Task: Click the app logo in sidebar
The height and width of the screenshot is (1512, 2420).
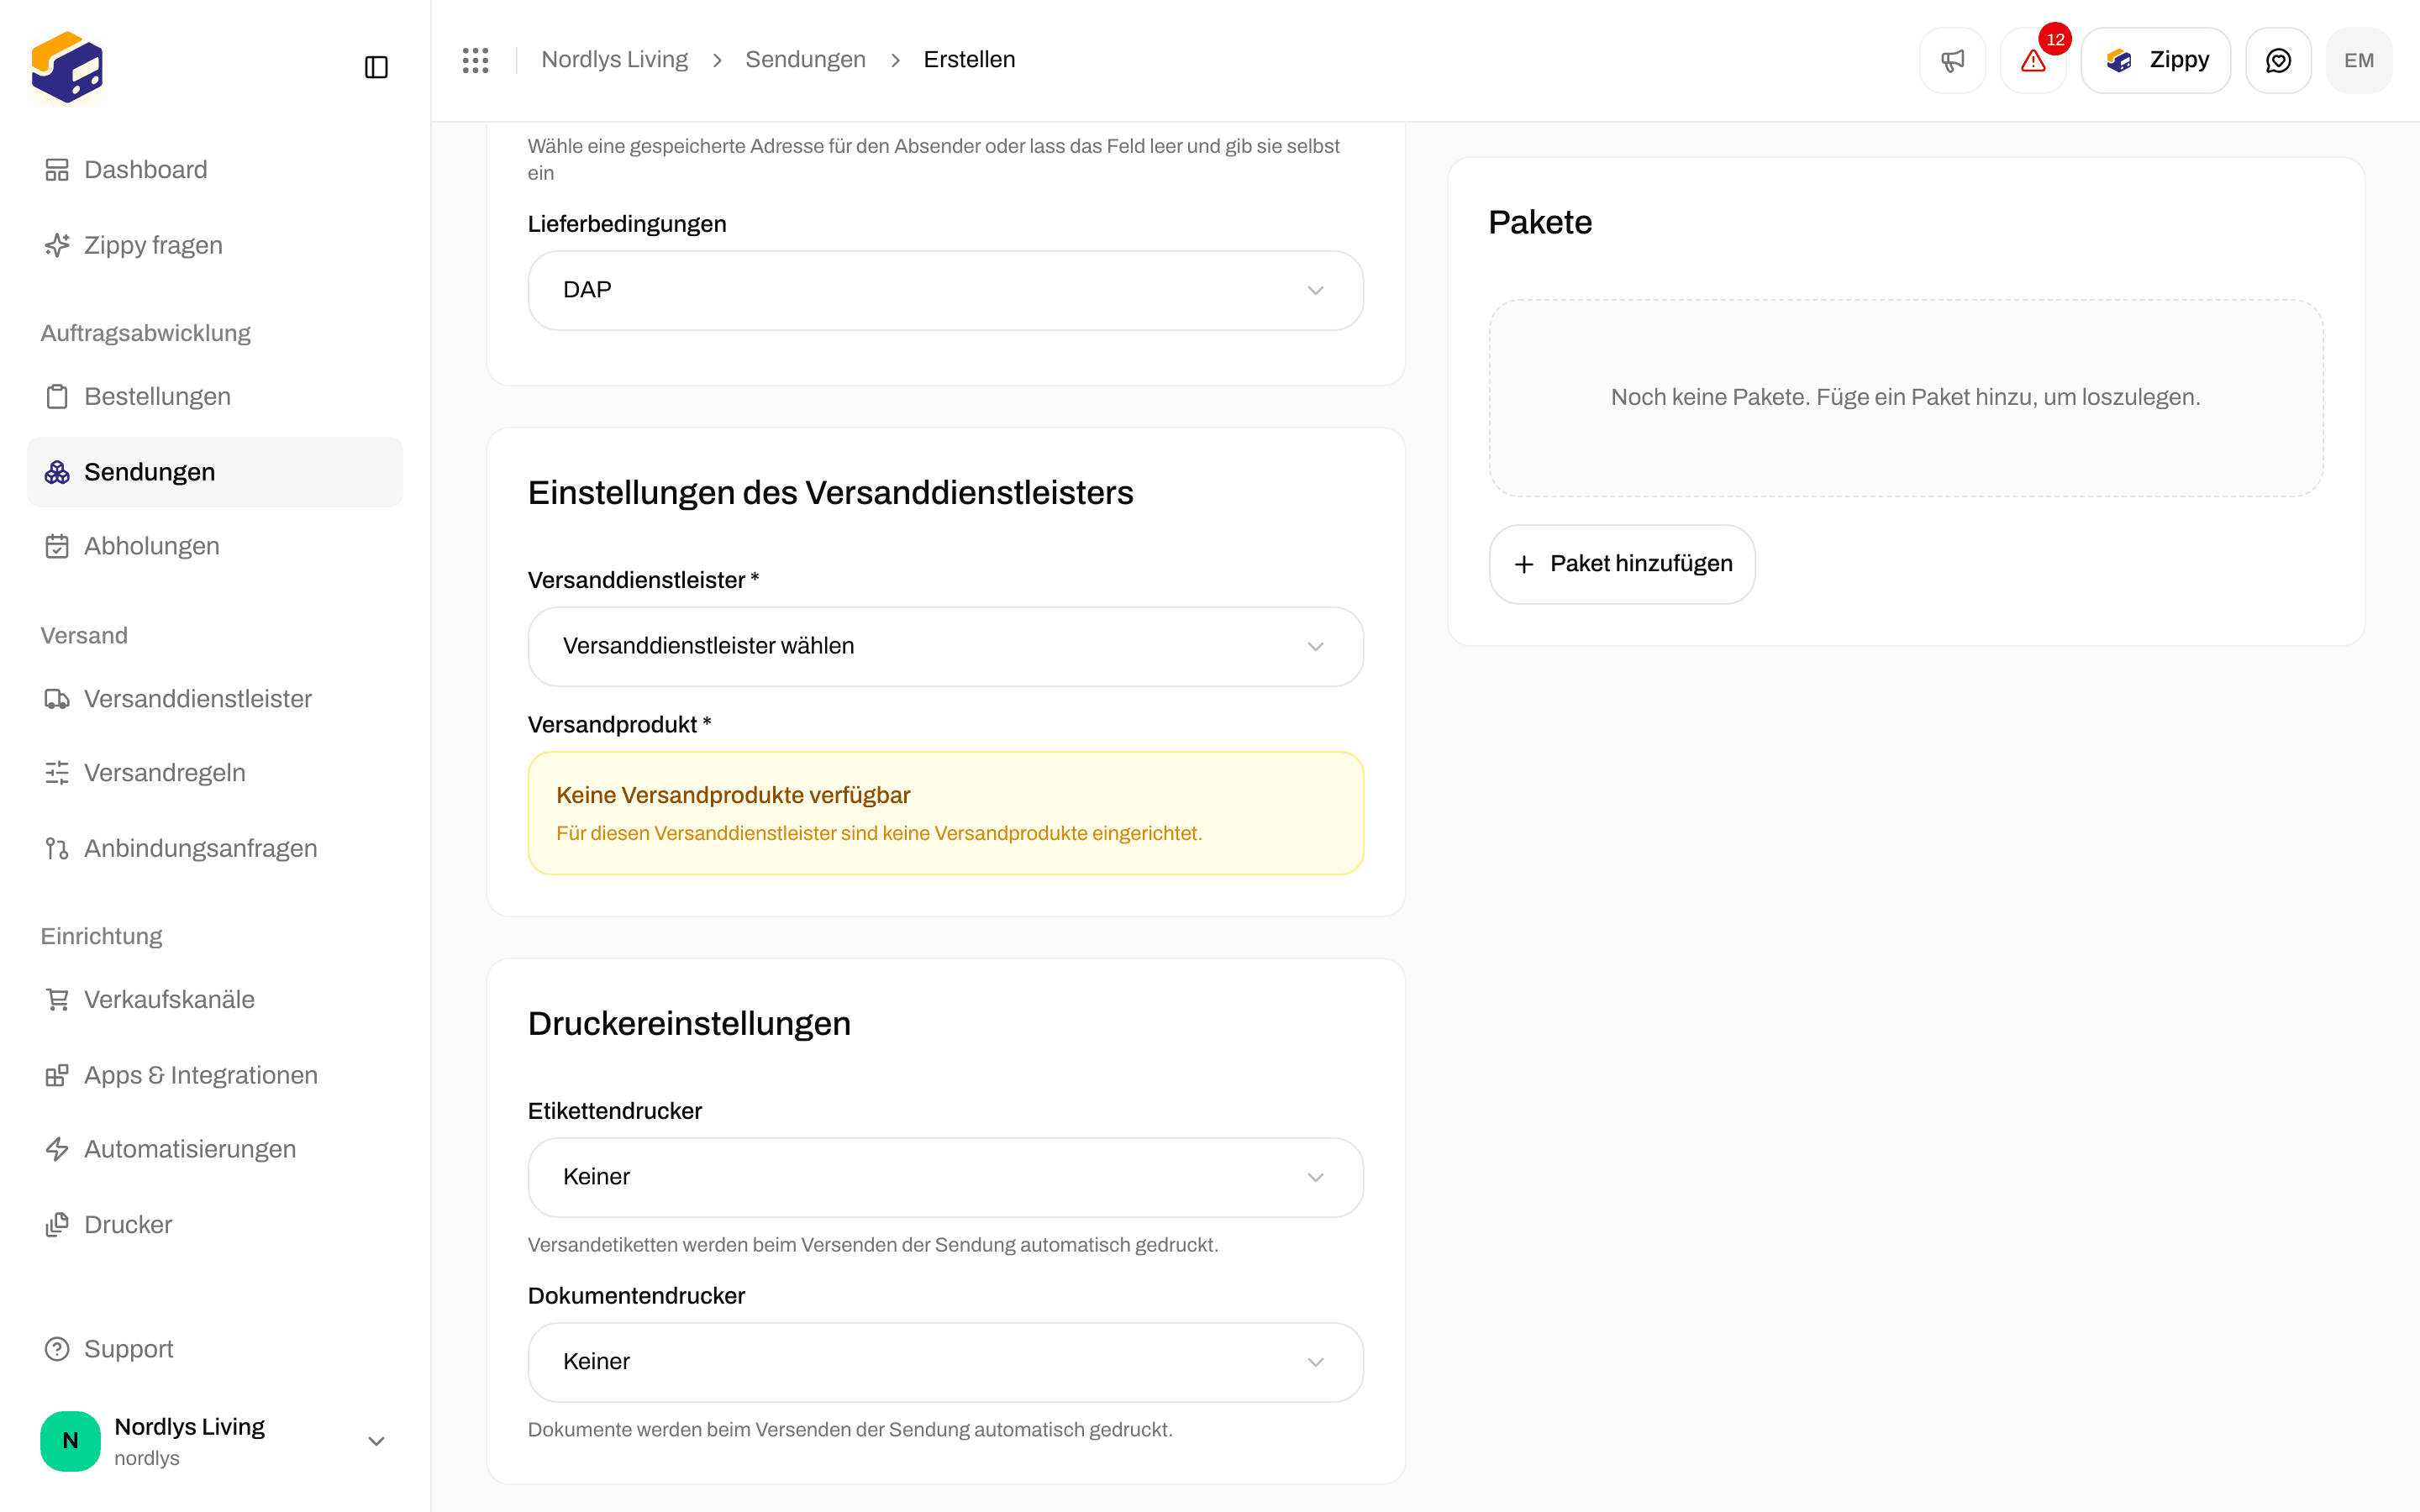Action: [67, 67]
